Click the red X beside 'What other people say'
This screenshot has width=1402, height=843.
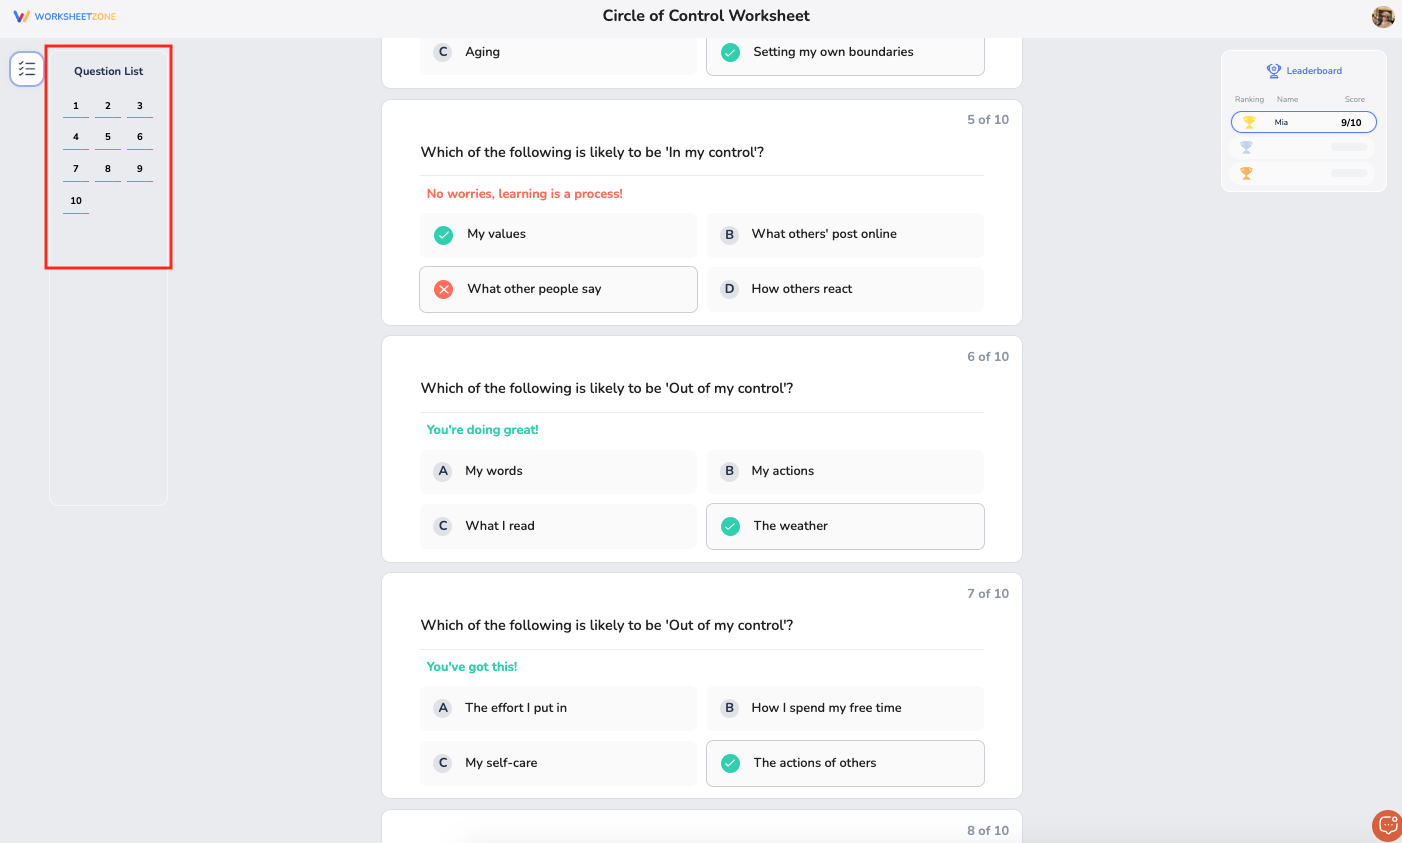click(x=443, y=289)
